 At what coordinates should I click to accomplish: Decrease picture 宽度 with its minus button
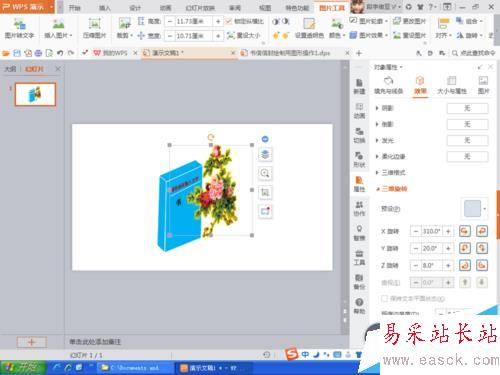click(170, 35)
